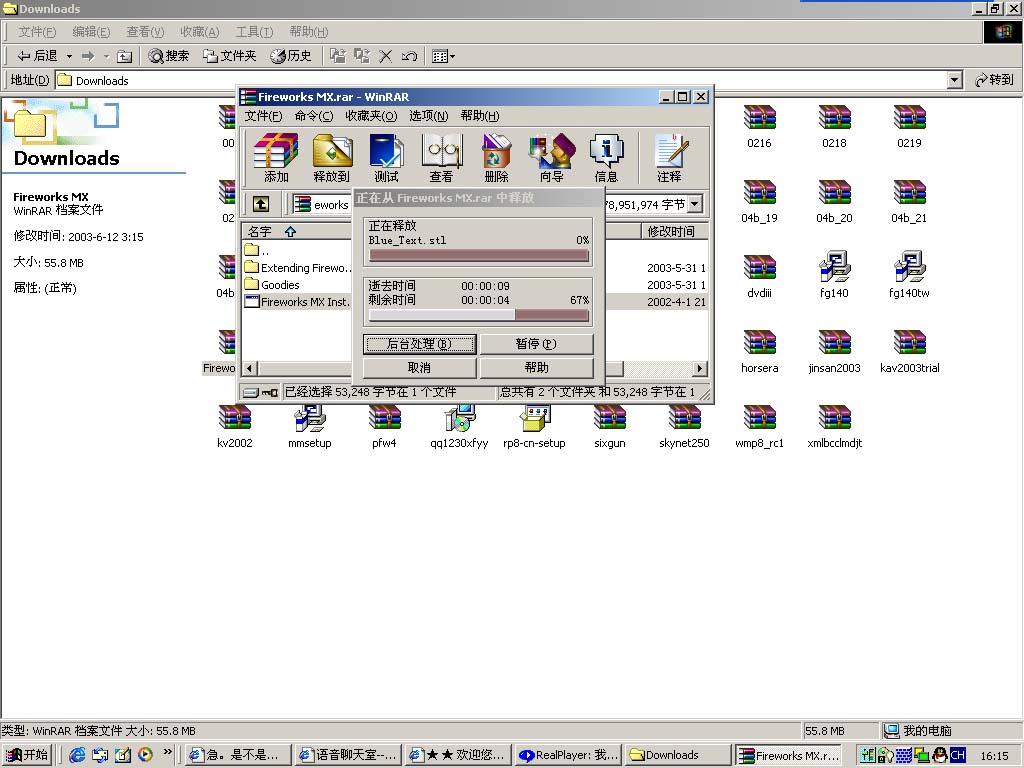Click the WinRAR Extract To (释放到) icon
This screenshot has height=768, width=1024.
pyautogui.click(x=332, y=157)
